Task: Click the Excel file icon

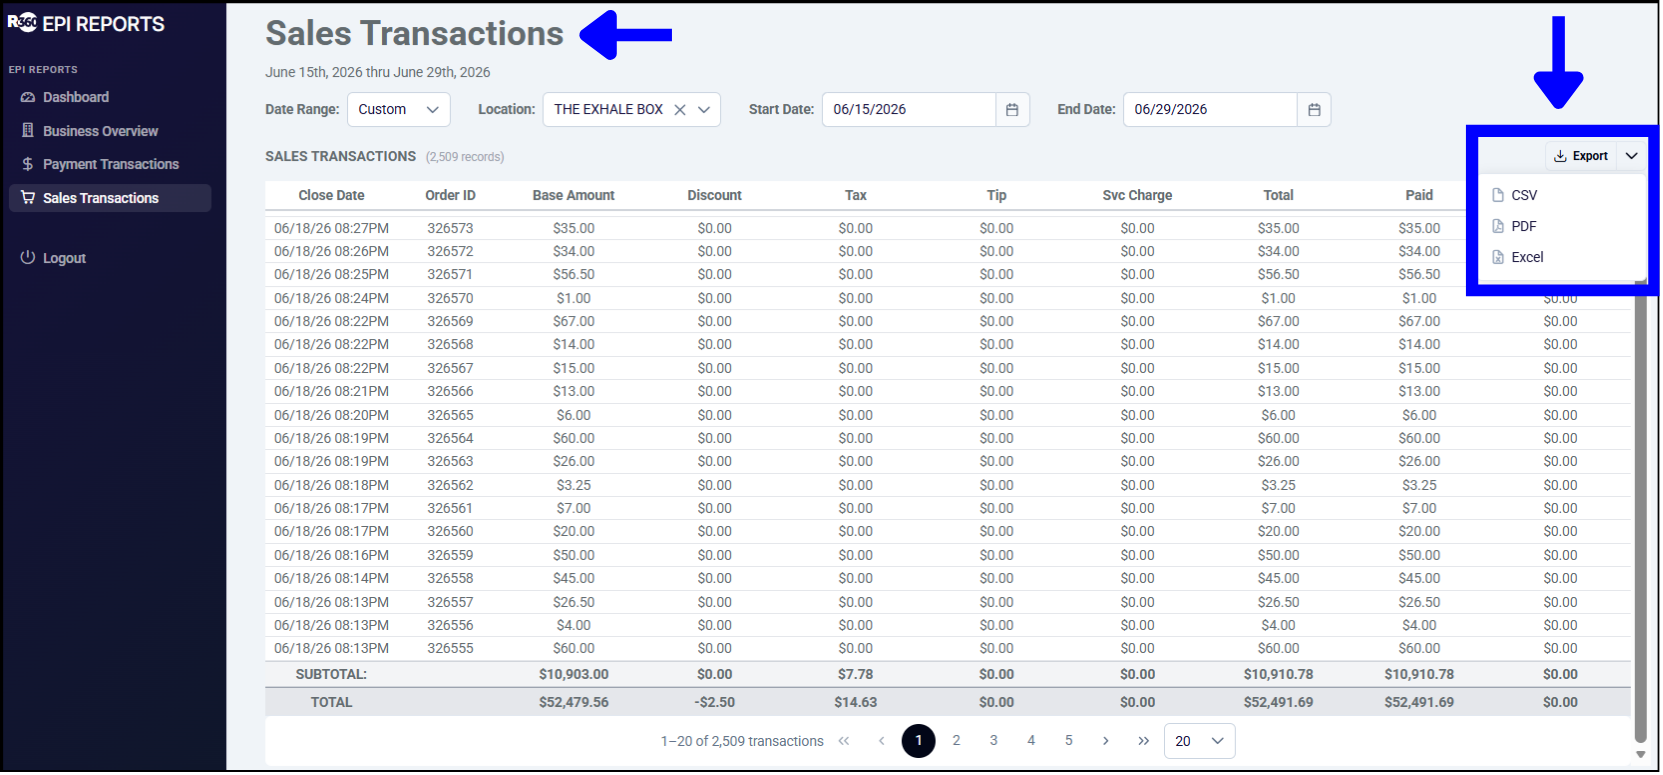Action: 1498,257
